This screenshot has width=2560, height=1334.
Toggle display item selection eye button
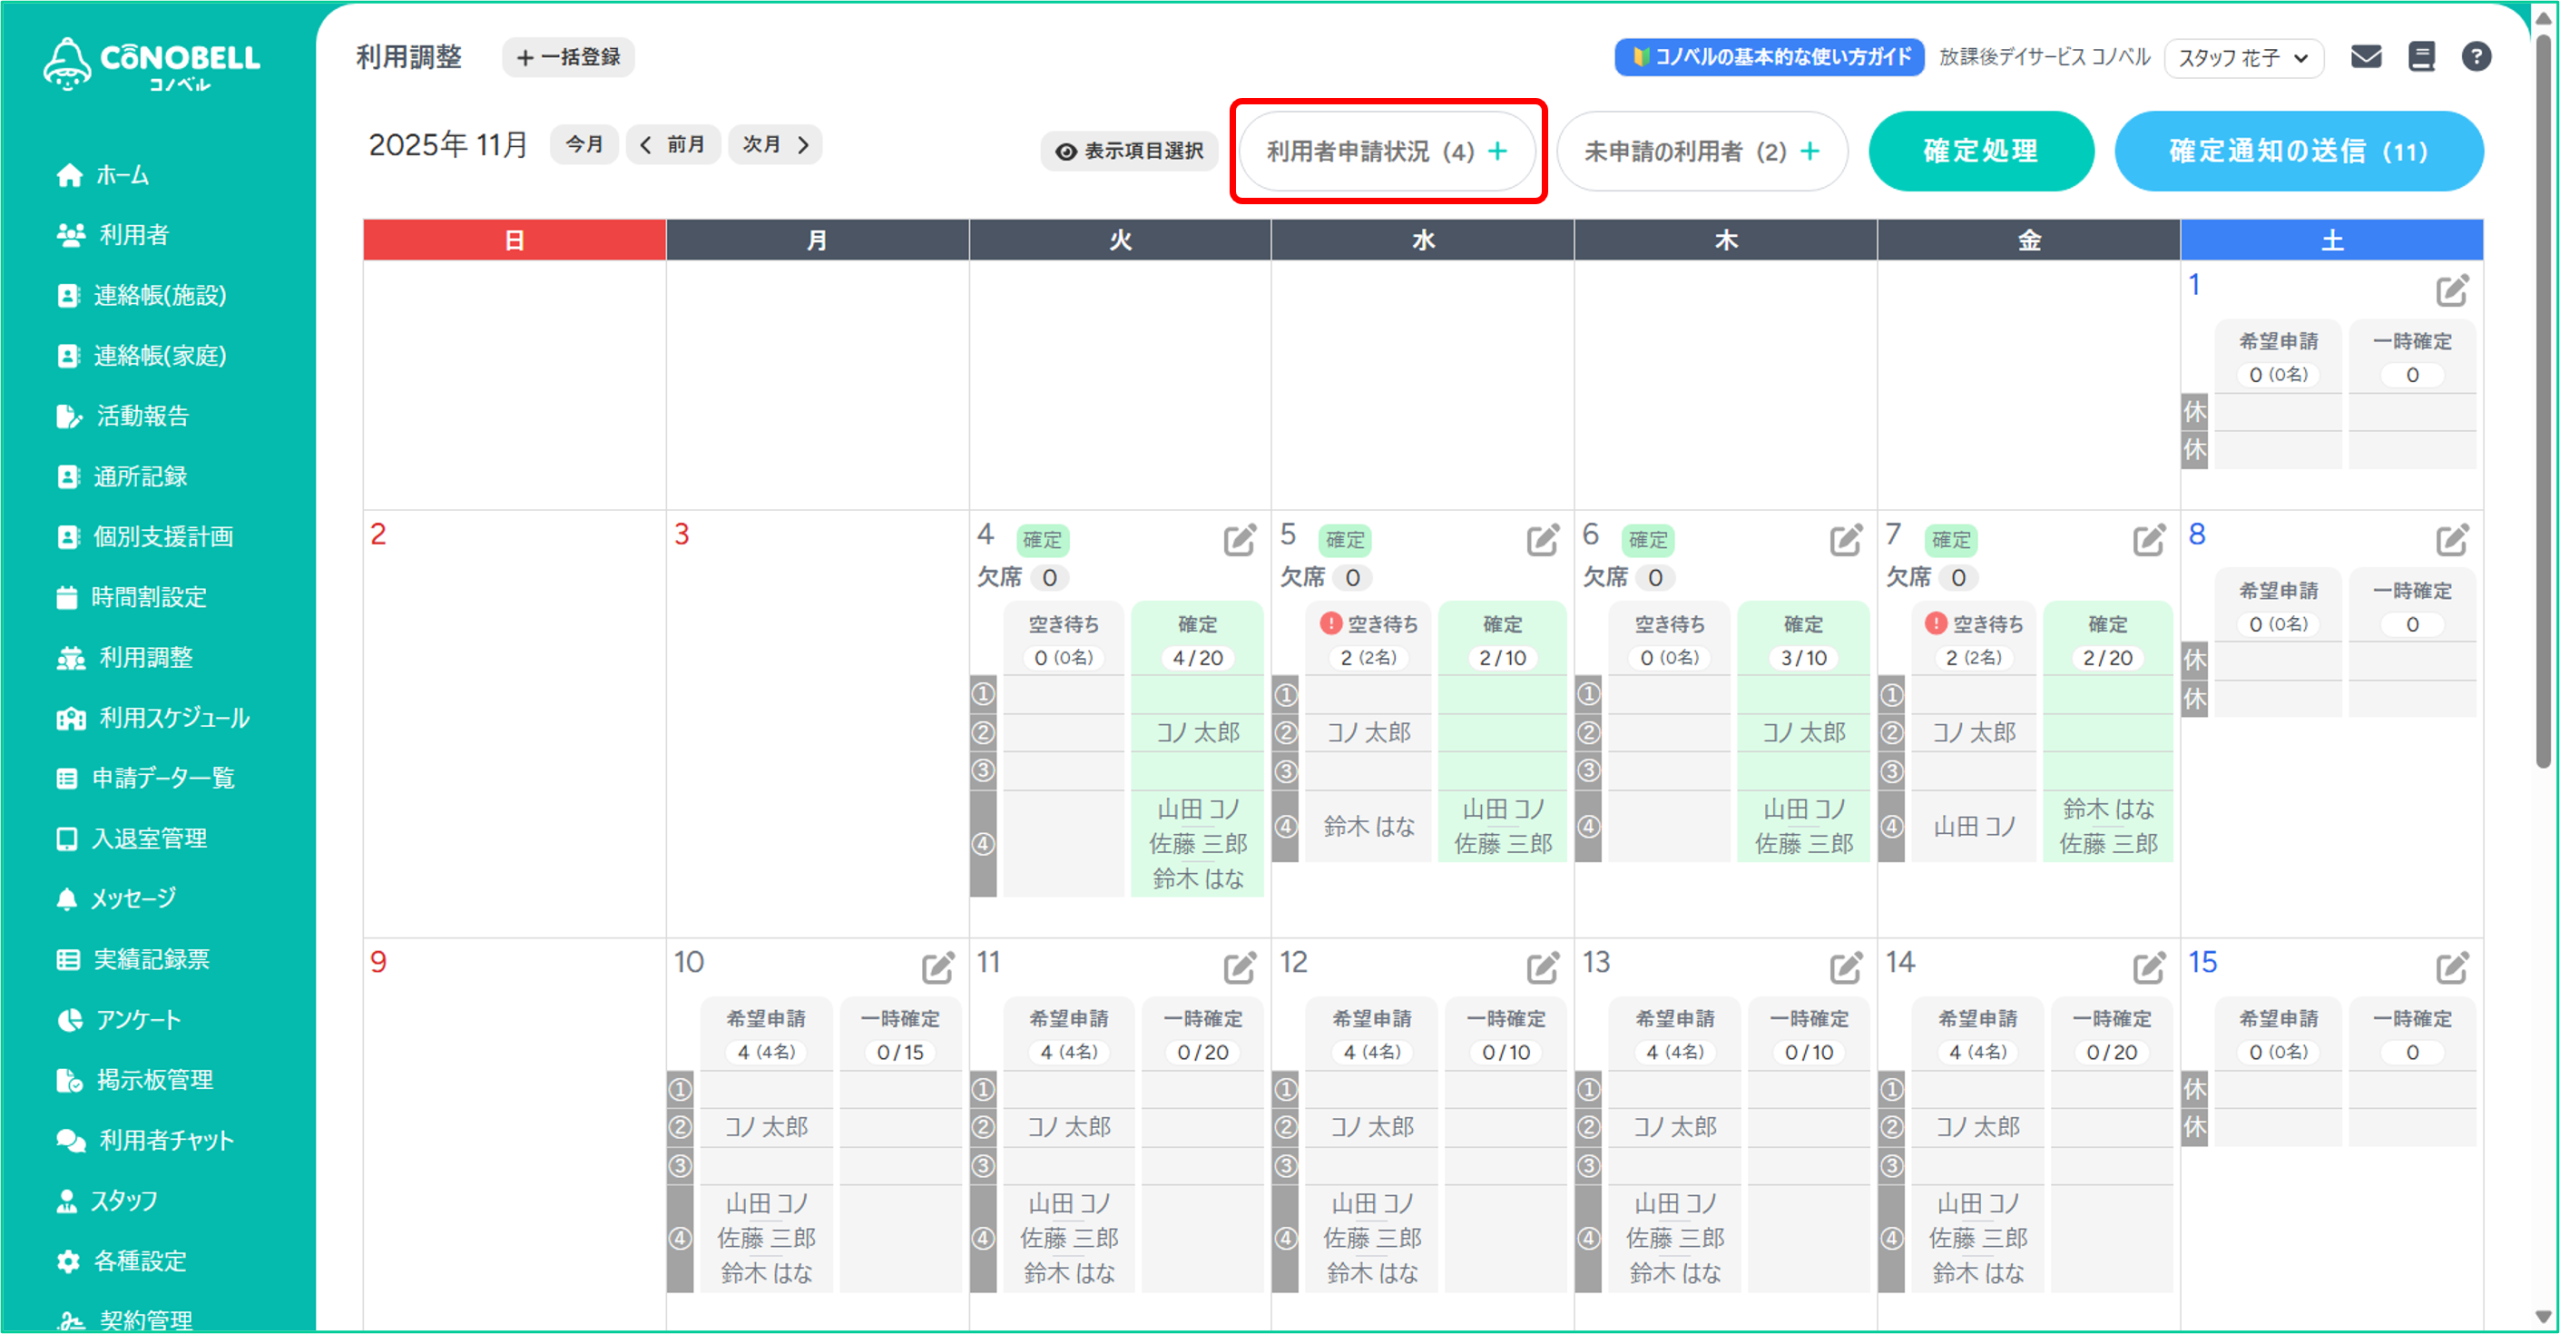coord(1130,151)
